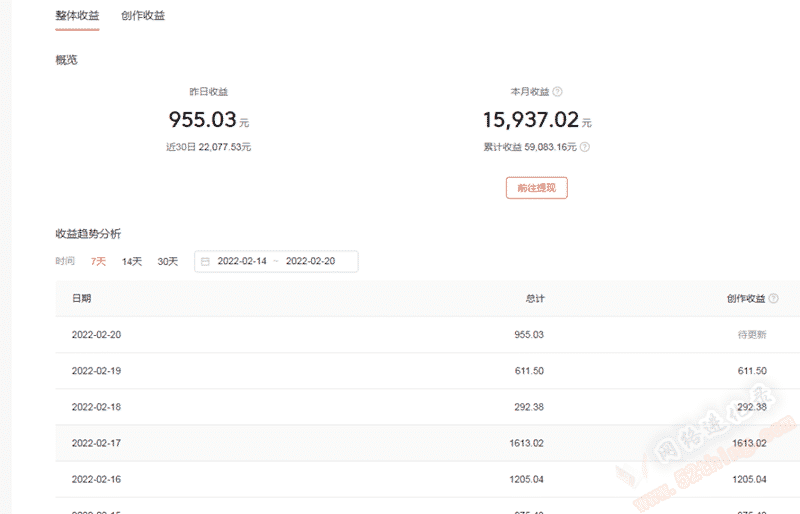Click 待更新 in the 2022-02-20 row
800x514 pixels.
click(x=752, y=335)
